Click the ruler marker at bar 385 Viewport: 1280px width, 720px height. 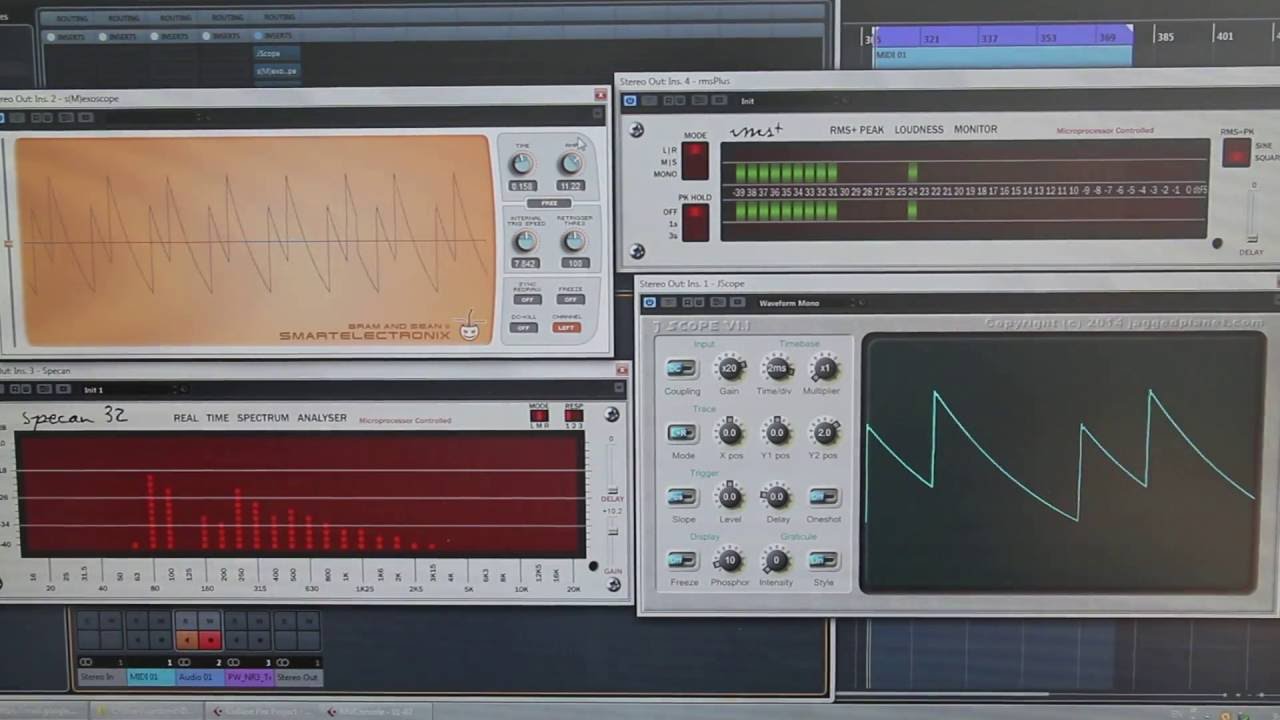[x=1165, y=37]
